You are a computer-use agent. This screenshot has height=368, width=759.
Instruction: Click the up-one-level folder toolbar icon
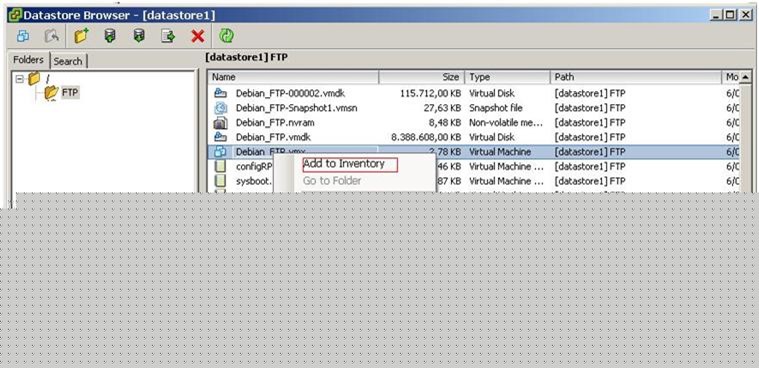pos(52,36)
